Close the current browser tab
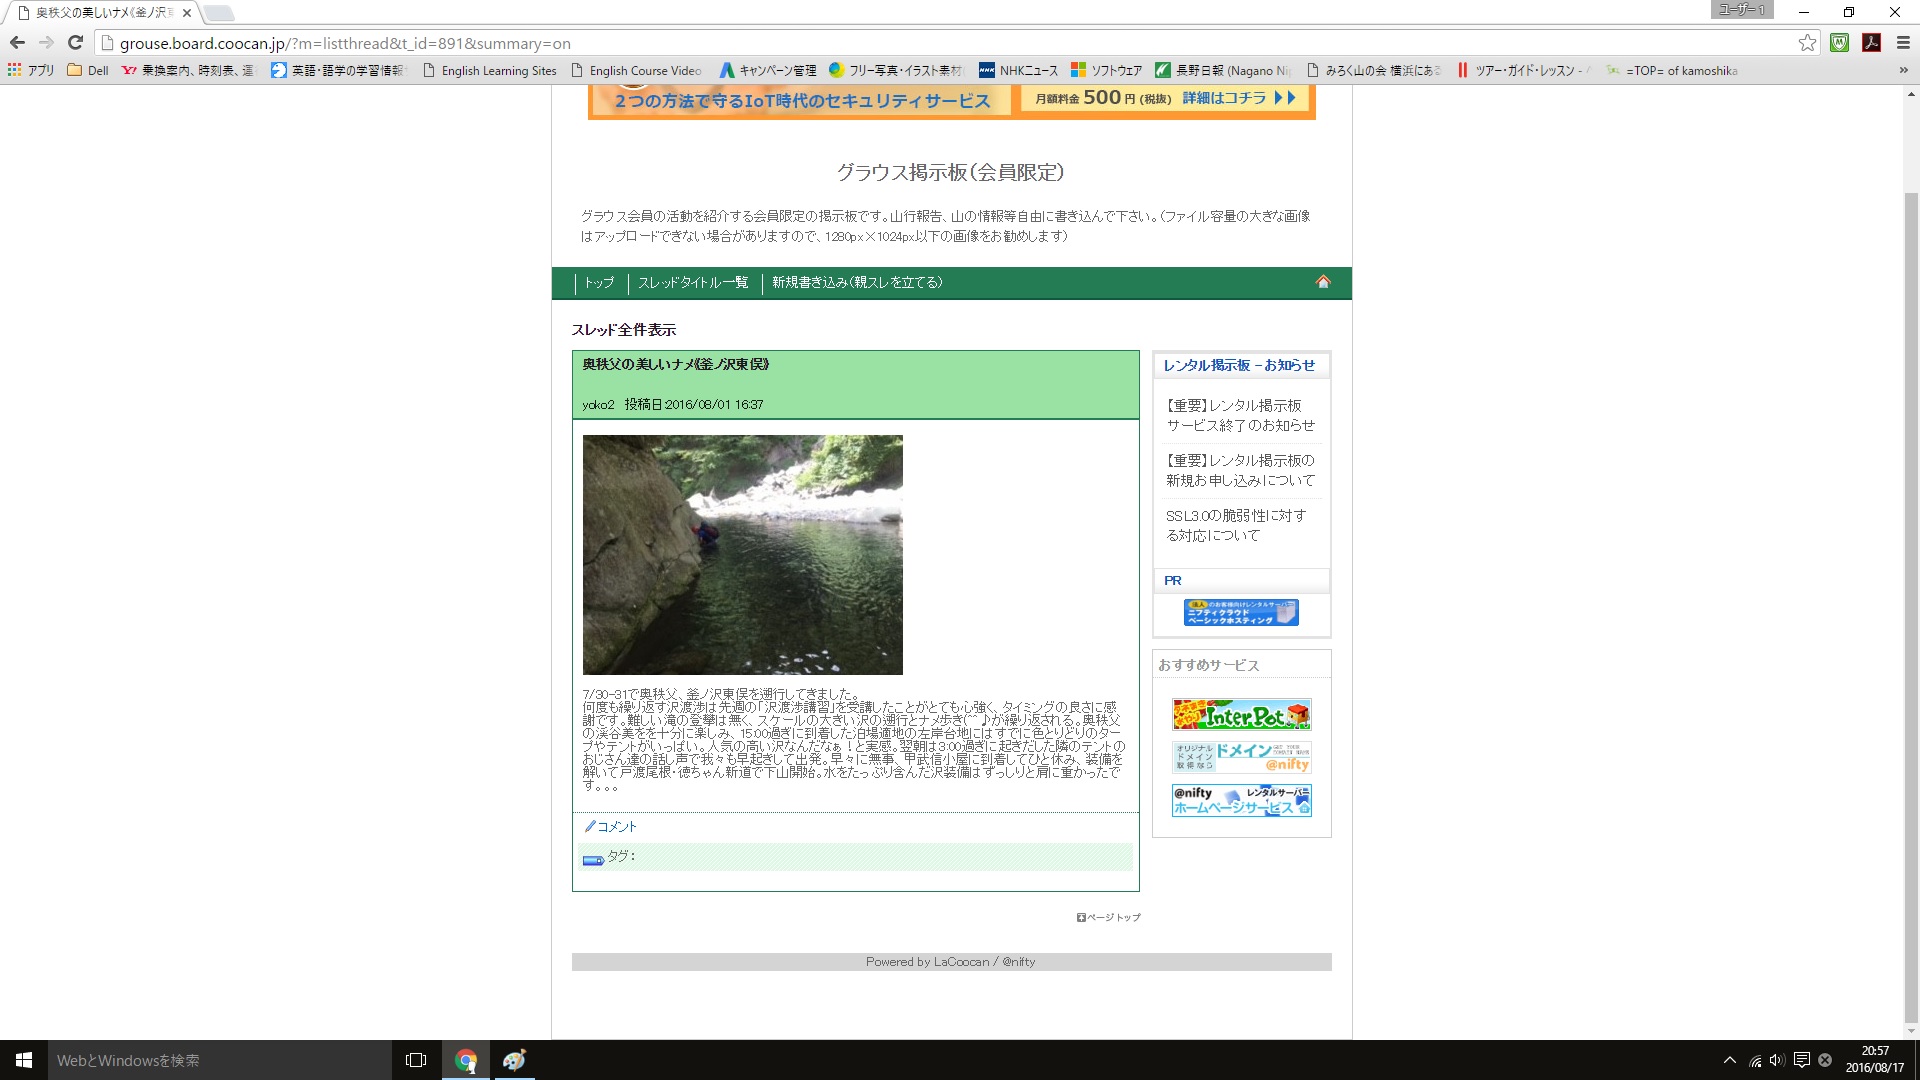The image size is (1920, 1080). (x=186, y=13)
